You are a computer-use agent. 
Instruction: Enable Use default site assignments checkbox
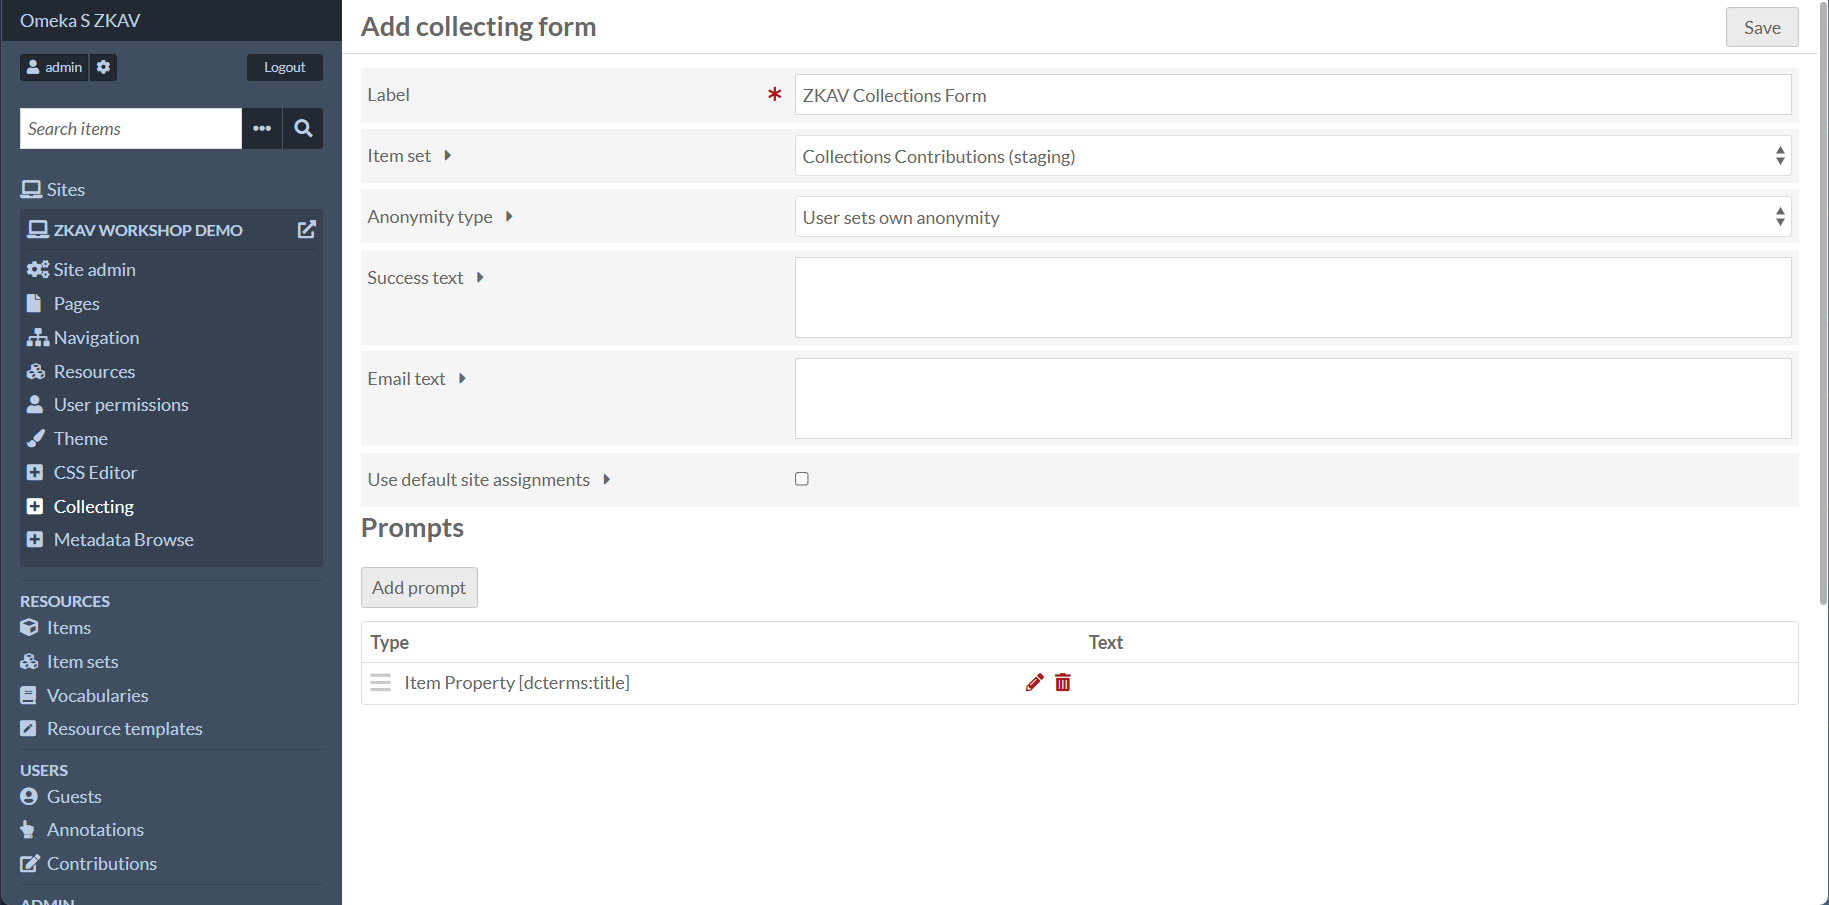pos(802,479)
